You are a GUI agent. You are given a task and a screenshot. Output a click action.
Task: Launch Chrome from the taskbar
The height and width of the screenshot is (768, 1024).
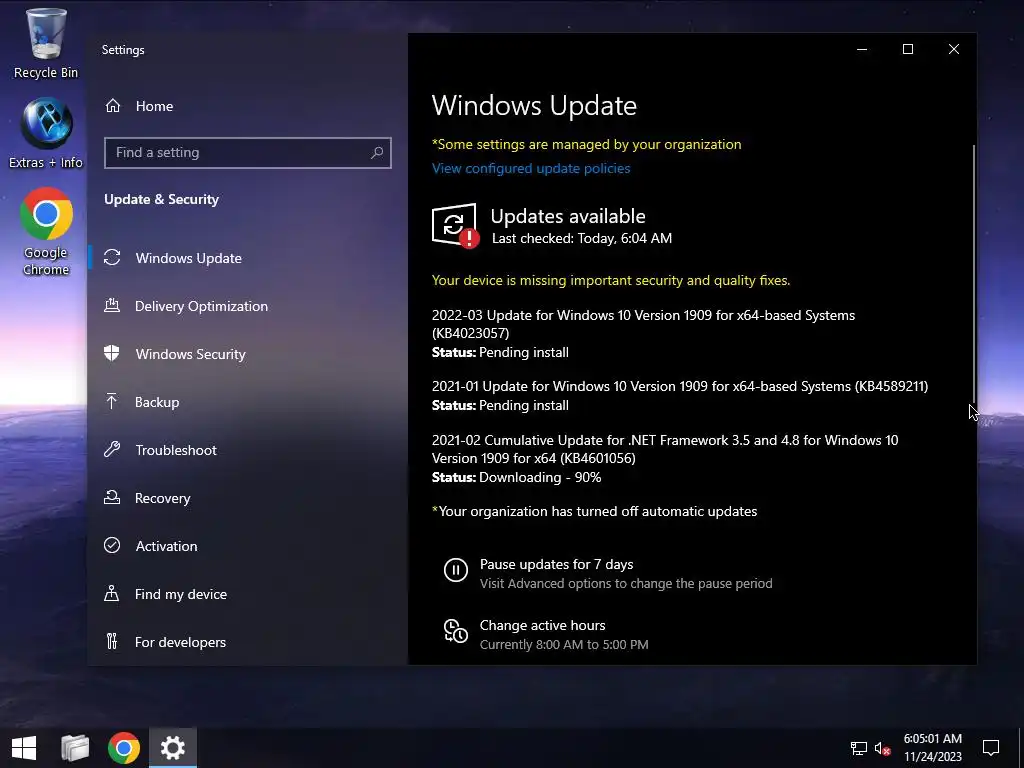click(x=124, y=748)
